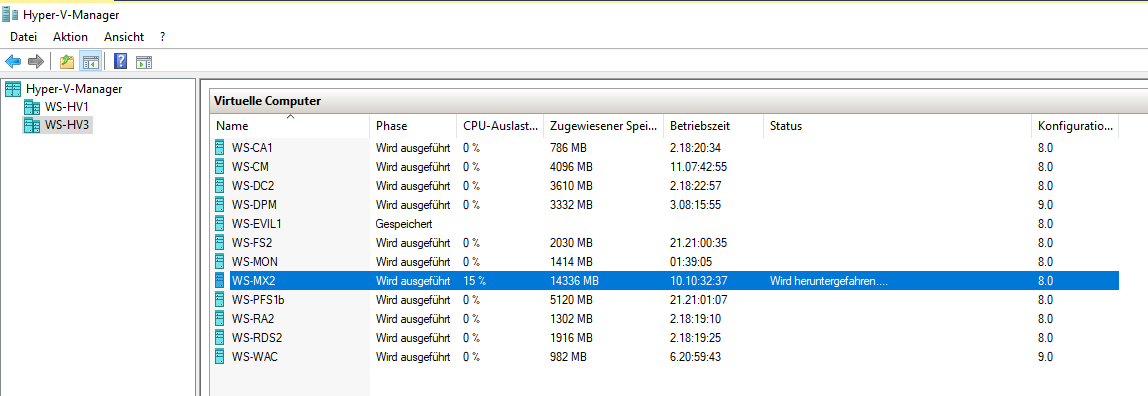Click the 4096 MB memory of WS-CM
This screenshot has height=396, width=1148.
tap(571, 166)
